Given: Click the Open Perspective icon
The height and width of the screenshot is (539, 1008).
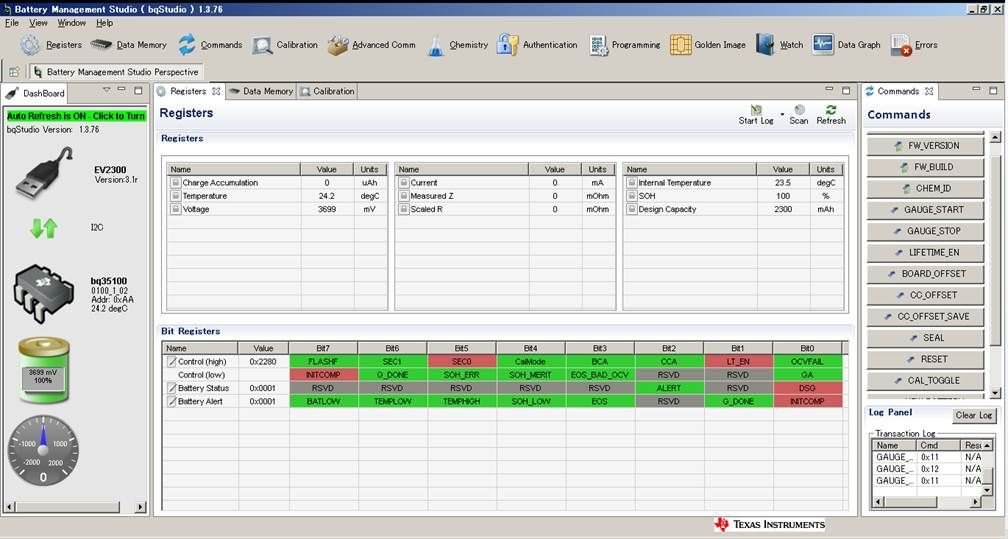Looking at the screenshot, I should (x=14, y=72).
